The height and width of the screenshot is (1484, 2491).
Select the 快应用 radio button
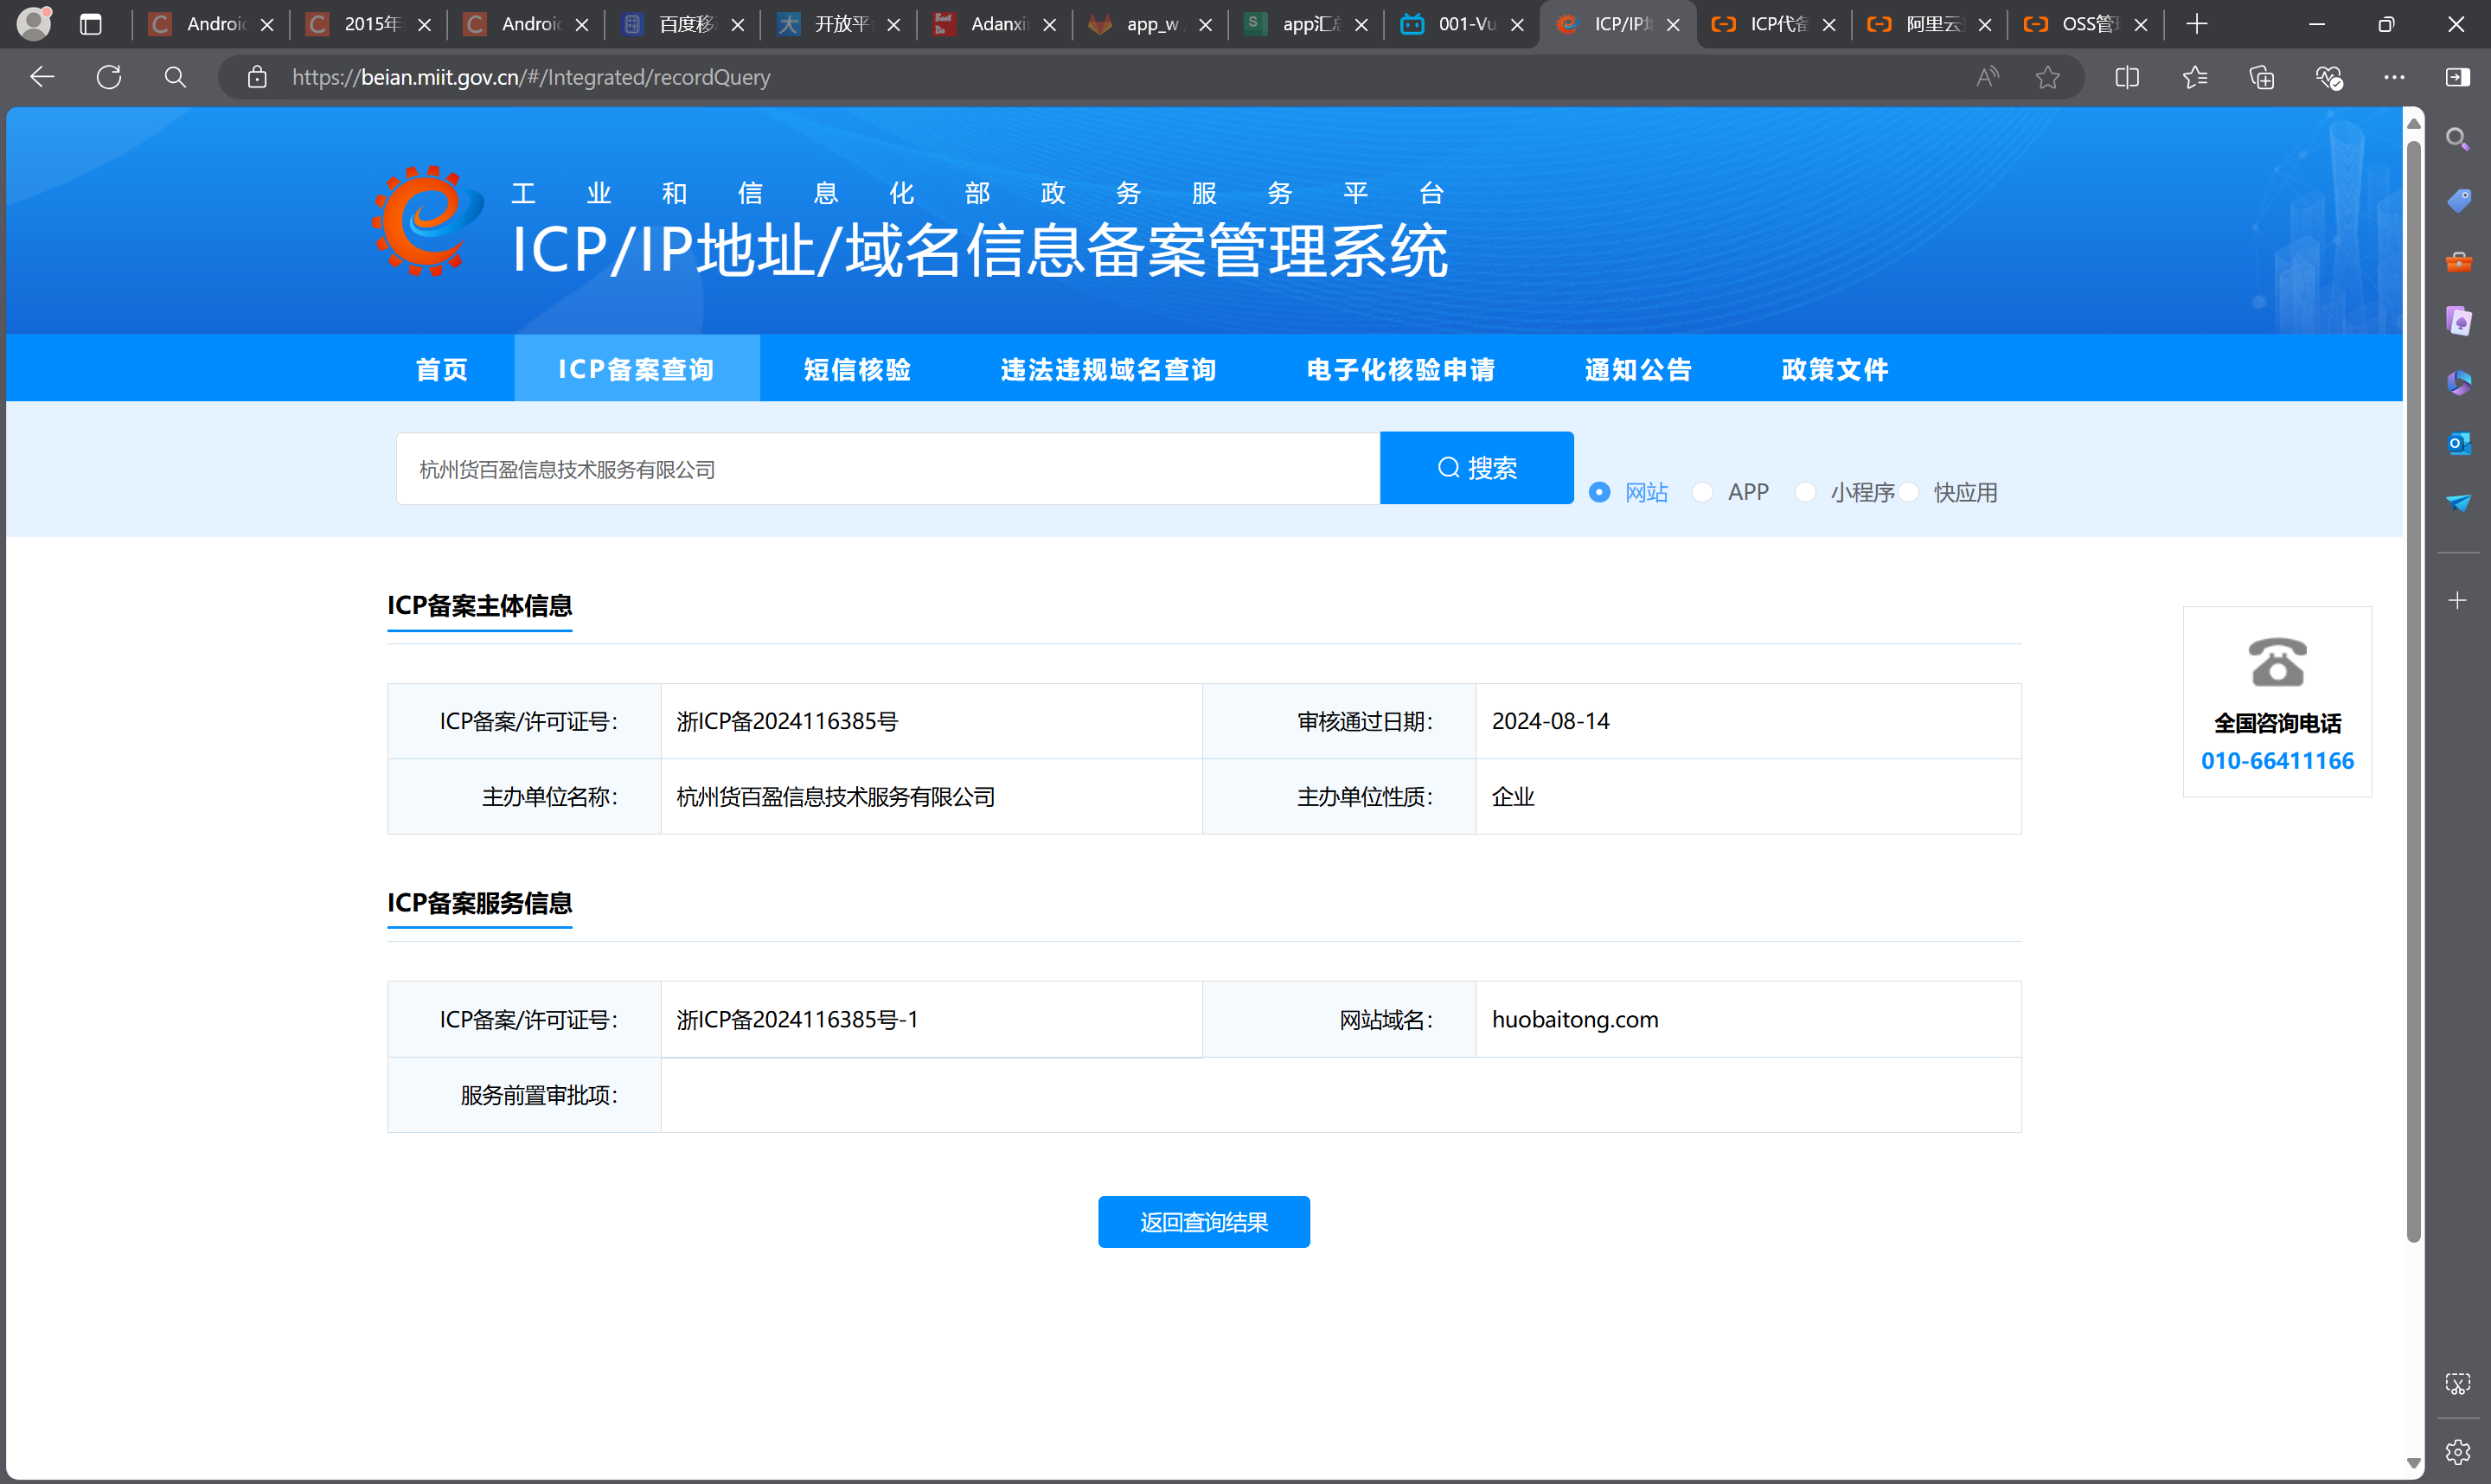pos(1908,492)
